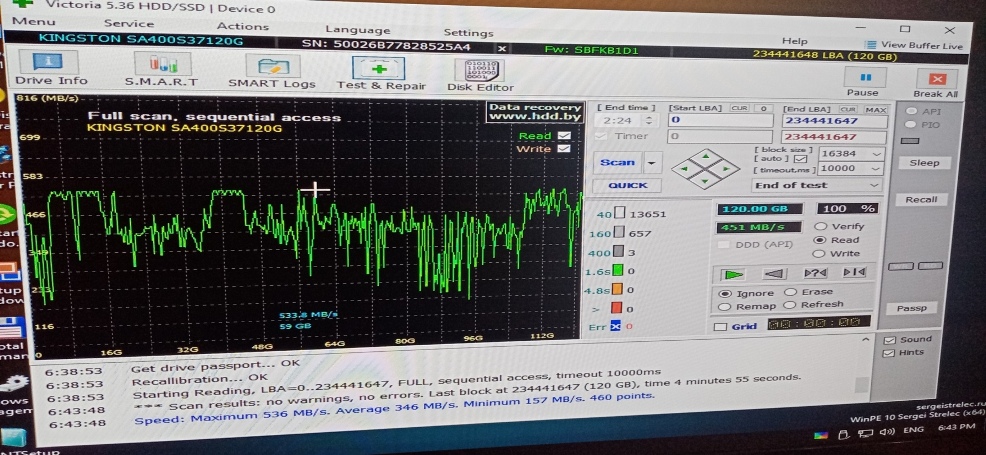Open the Help menu

795,41
